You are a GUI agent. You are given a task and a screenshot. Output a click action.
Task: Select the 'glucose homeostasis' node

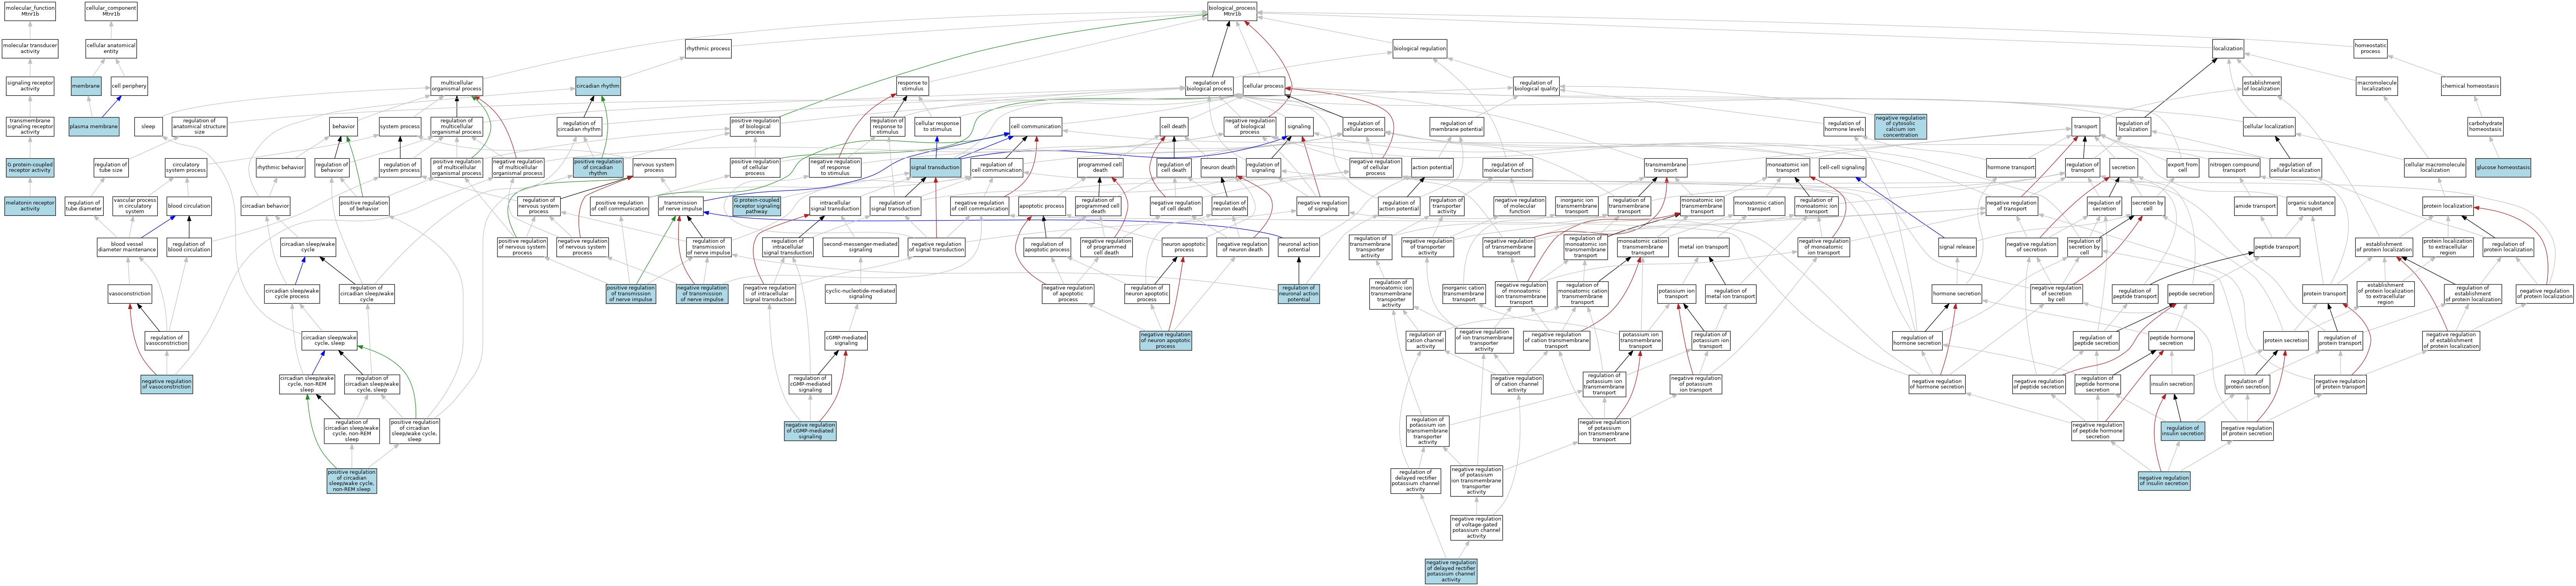point(2503,167)
